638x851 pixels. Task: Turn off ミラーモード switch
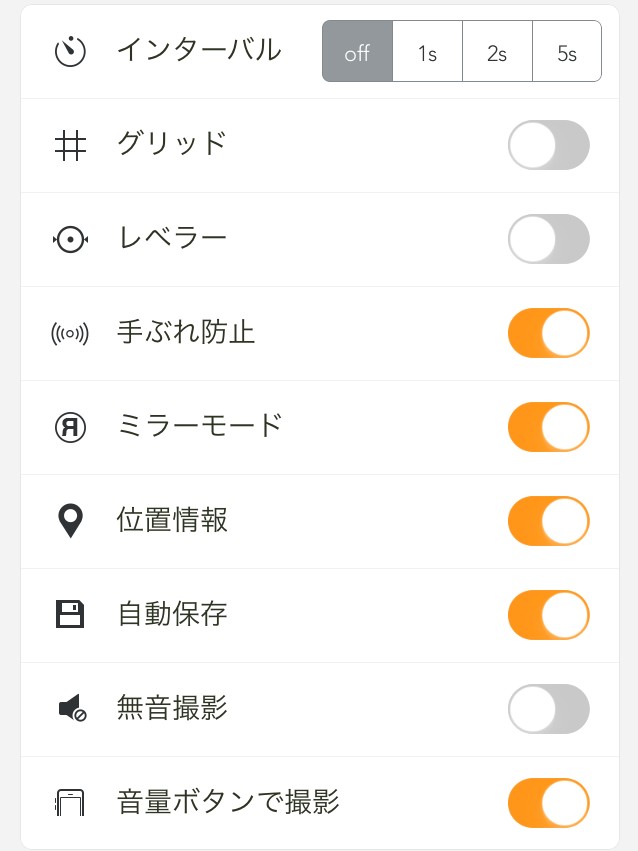coord(548,427)
